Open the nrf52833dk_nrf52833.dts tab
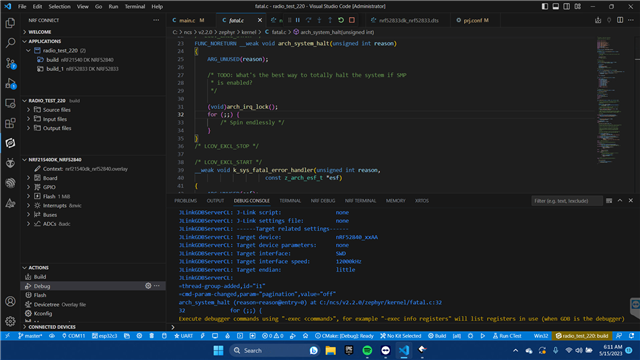The height and width of the screenshot is (360, 640). click(x=408, y=20)
